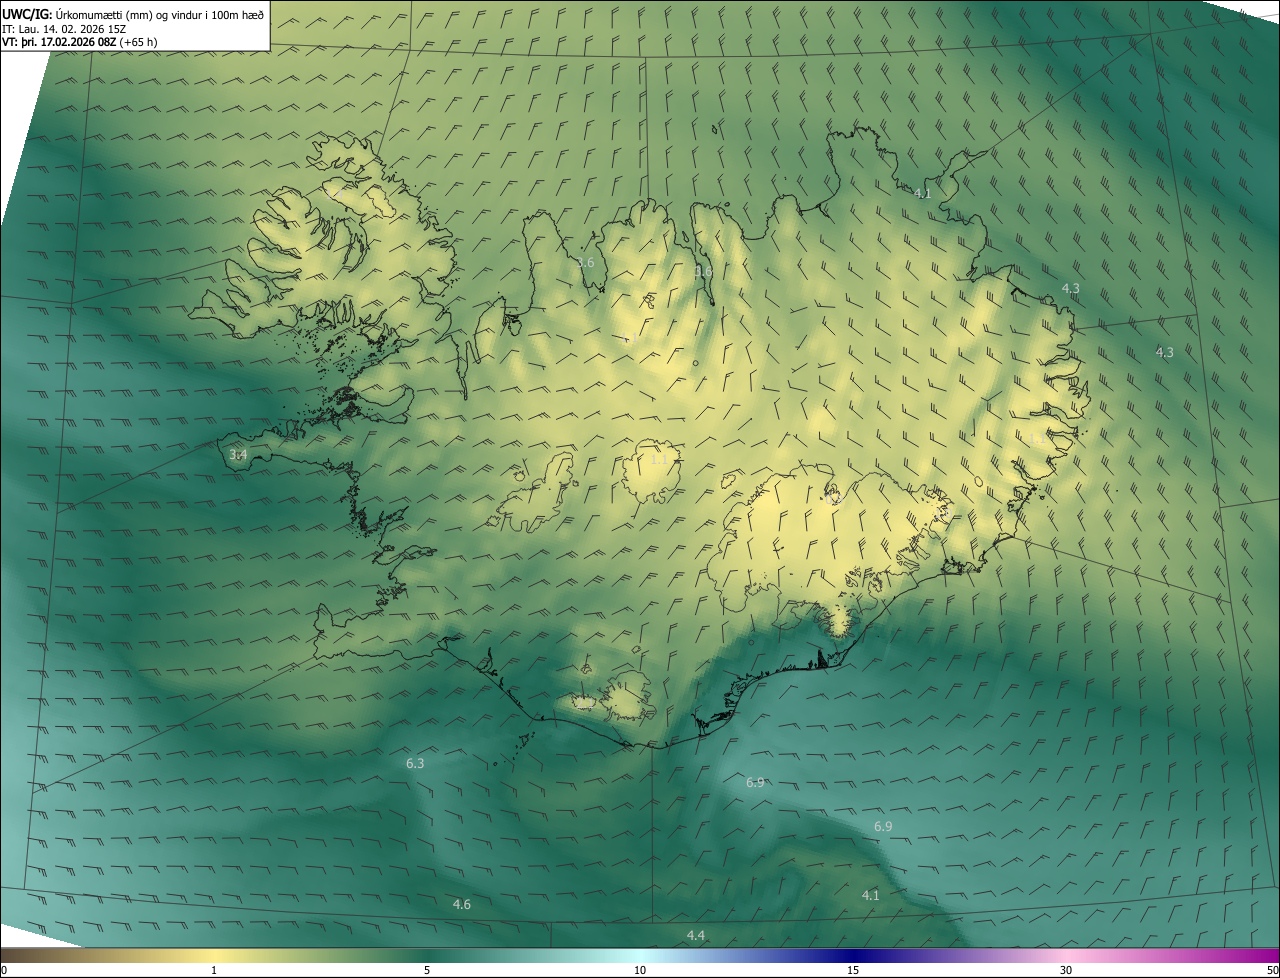Click the color scale tick label 5
Image resolution: width=1280 pixels, height=978 pixels.
click(427, 970)
